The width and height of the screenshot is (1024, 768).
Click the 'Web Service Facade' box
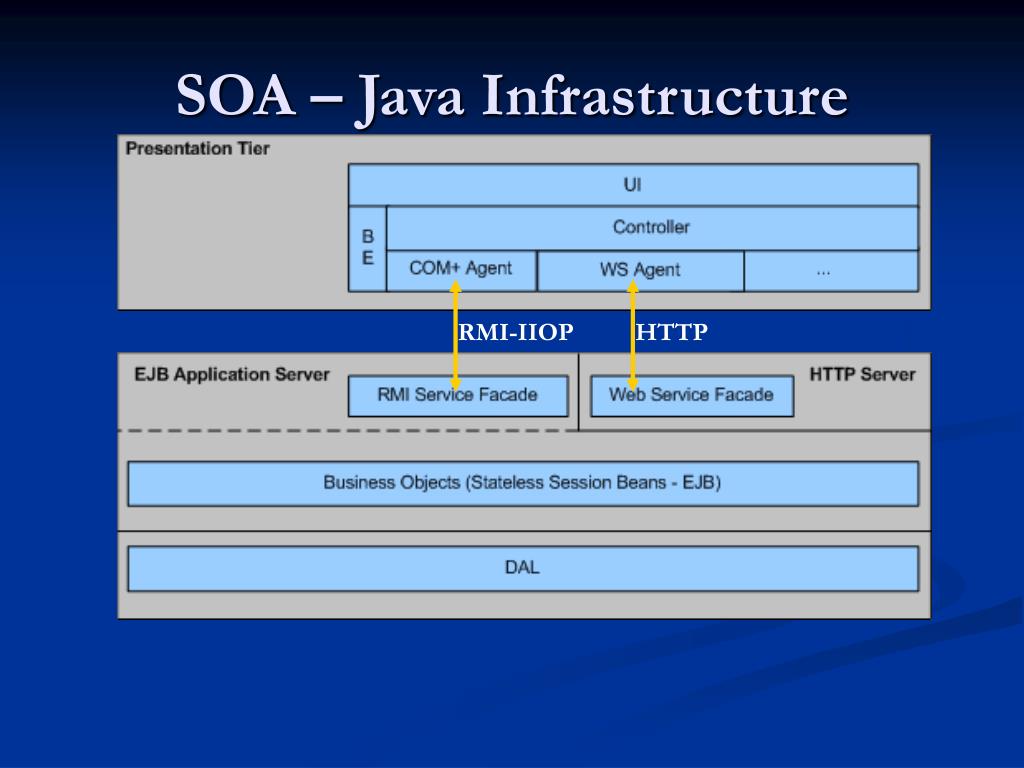[x=692, y=396]
